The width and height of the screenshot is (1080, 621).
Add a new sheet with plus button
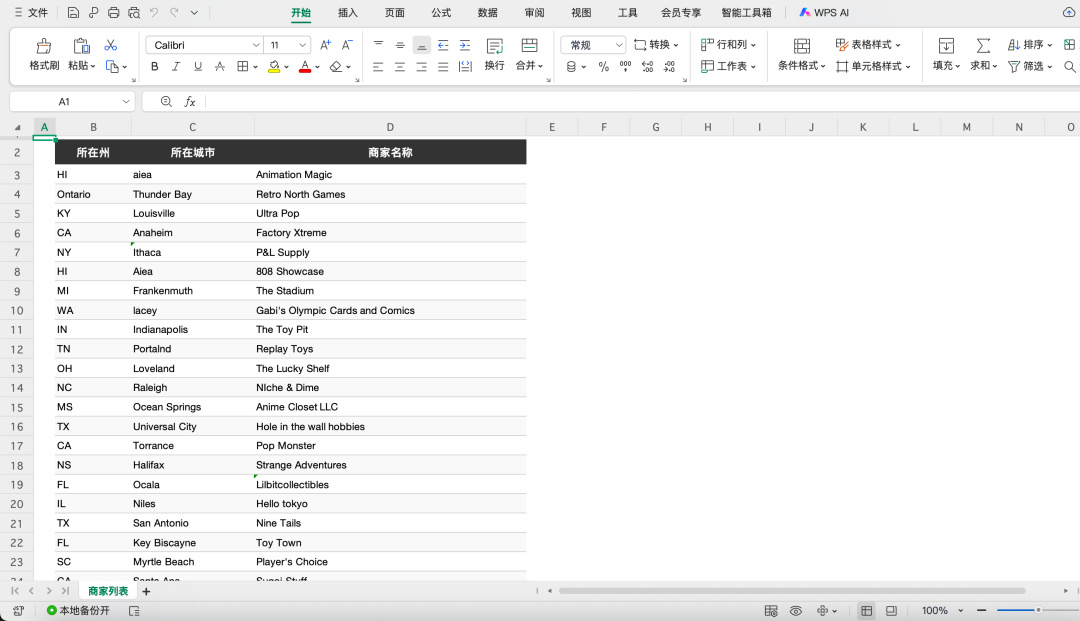(x=146, y=591)
